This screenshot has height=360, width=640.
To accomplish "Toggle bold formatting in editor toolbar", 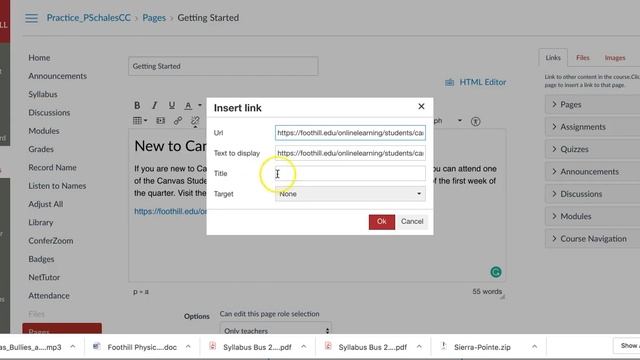I will pos(137,105).
